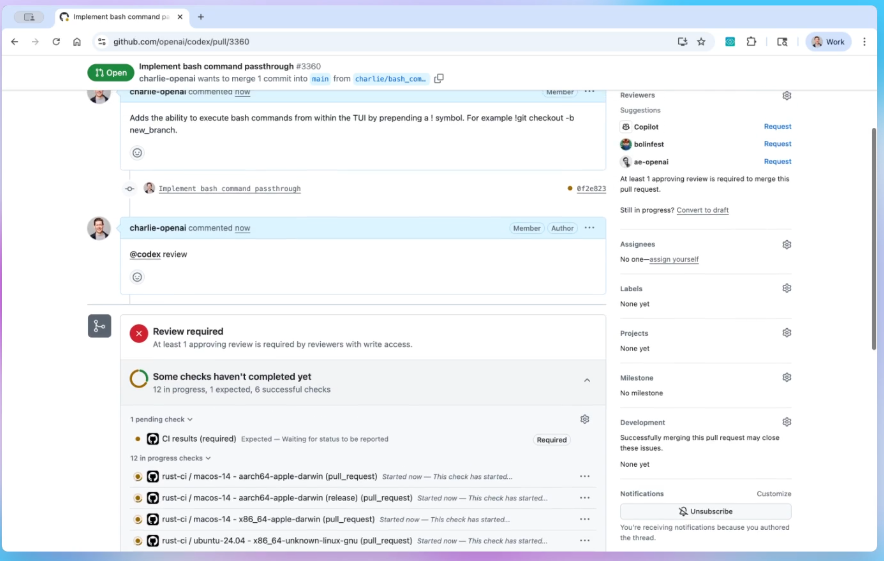
Task: Copy the branch name charlie/bash_com
Action: pos(439,78)
